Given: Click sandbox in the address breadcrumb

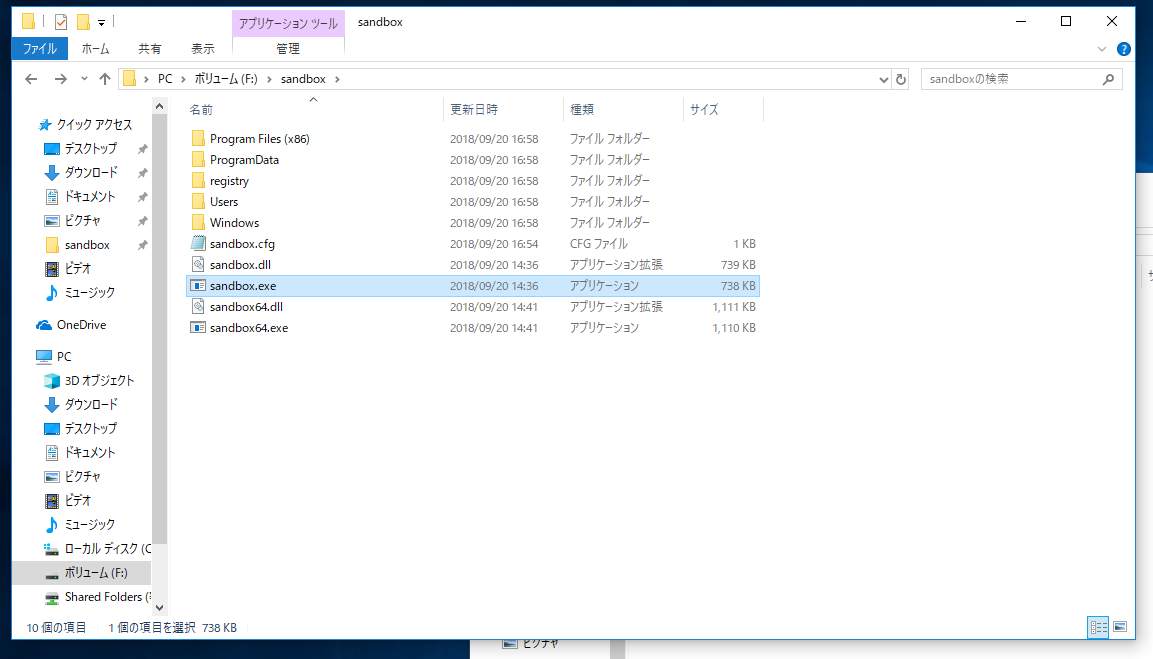Looking at the screenshot, I should tap(303, 79).
